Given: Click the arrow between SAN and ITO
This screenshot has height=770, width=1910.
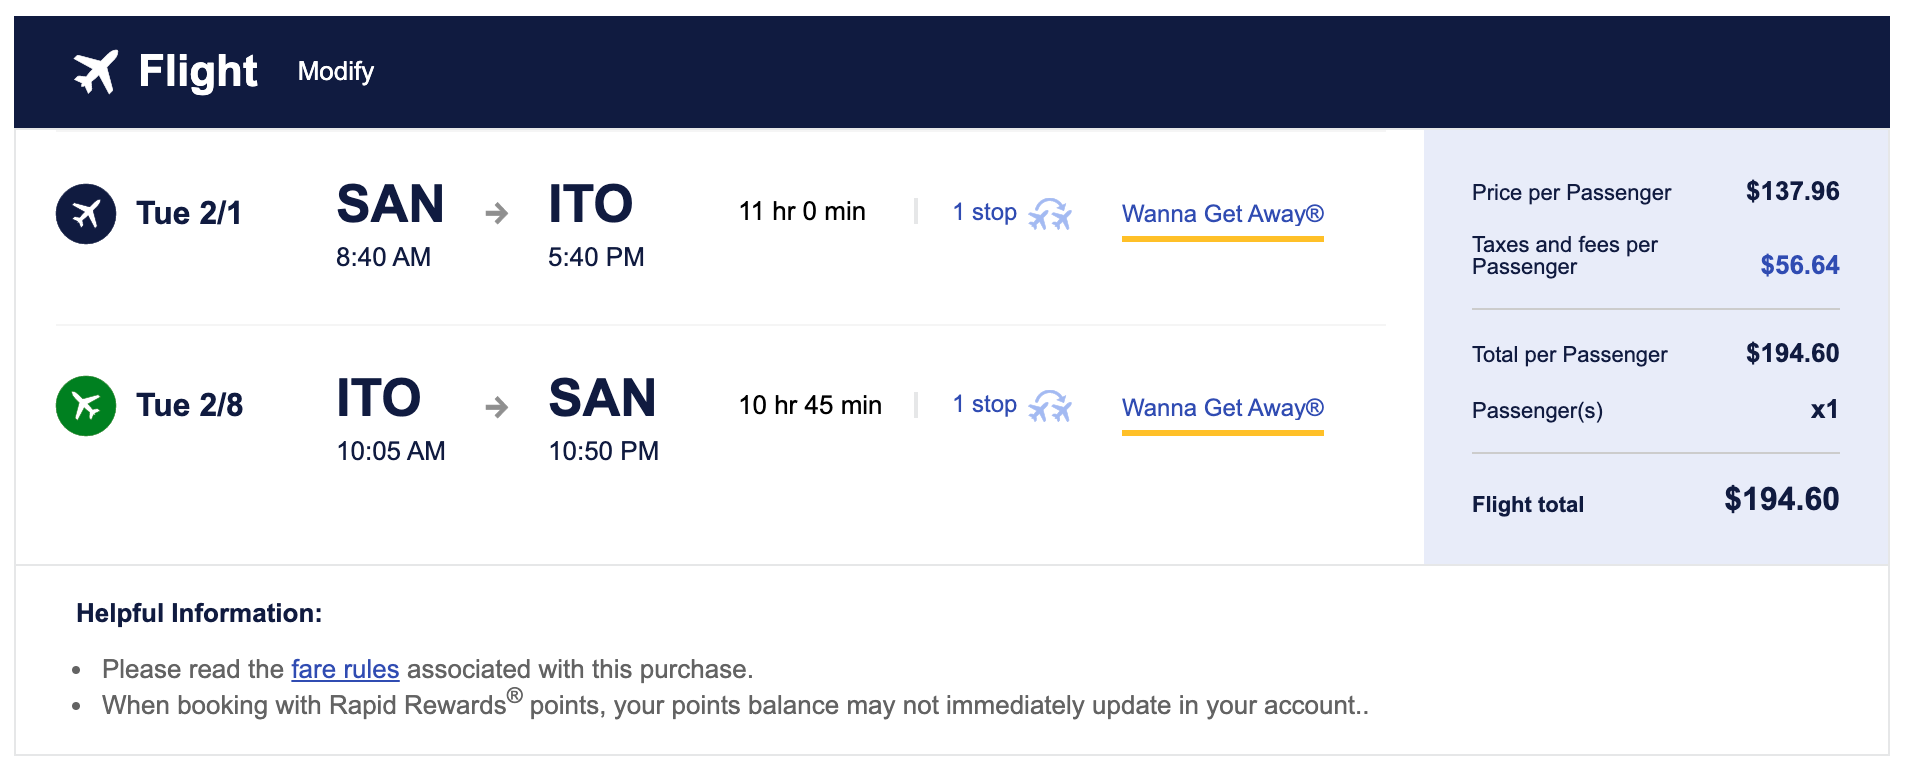Looking at the screenshot, I should (x=497, y=213).
